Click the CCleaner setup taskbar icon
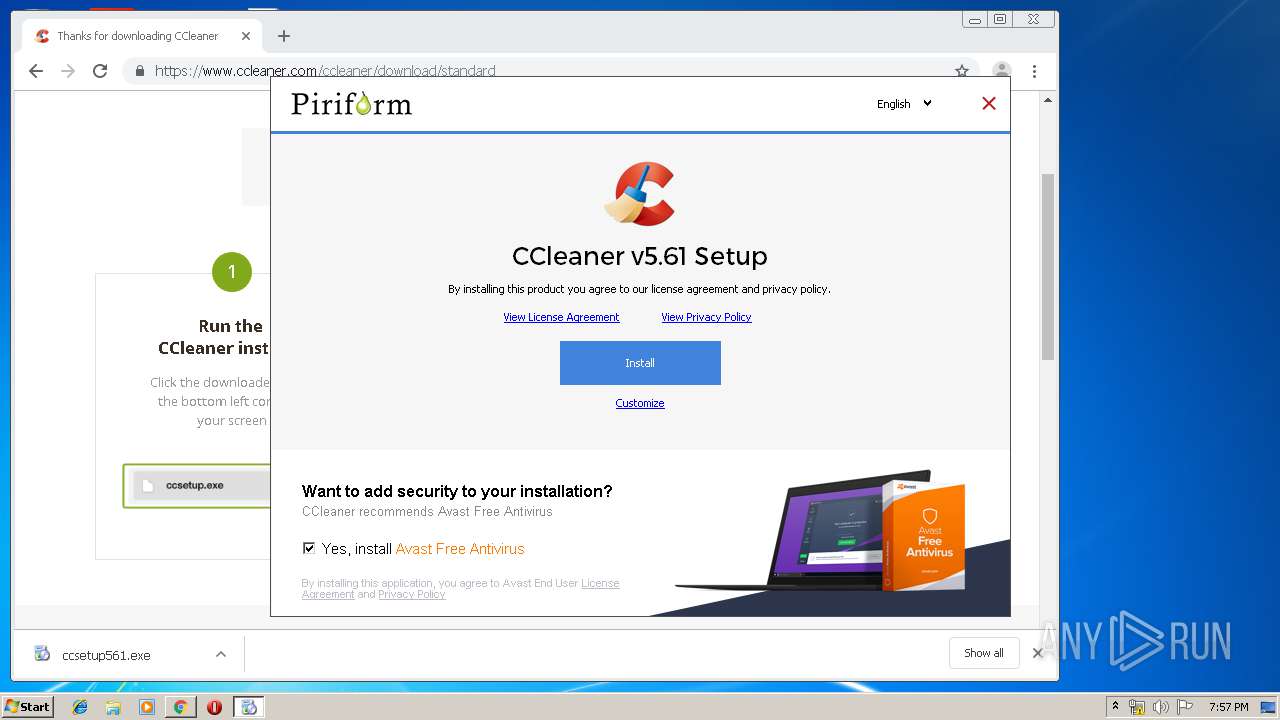 tap(249, 707)
